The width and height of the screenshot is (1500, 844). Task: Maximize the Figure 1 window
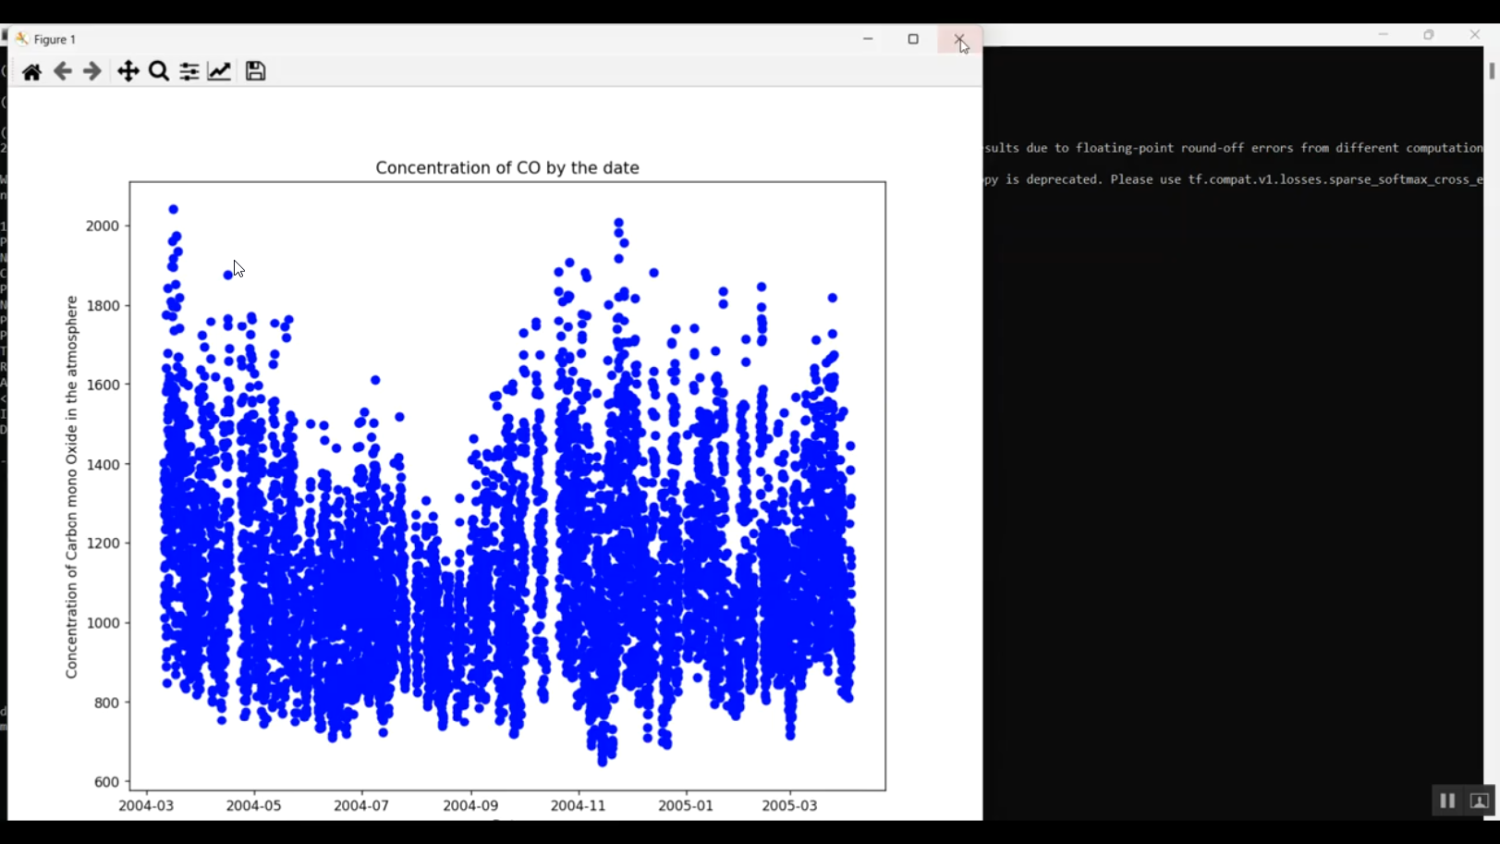pos(913,39)
